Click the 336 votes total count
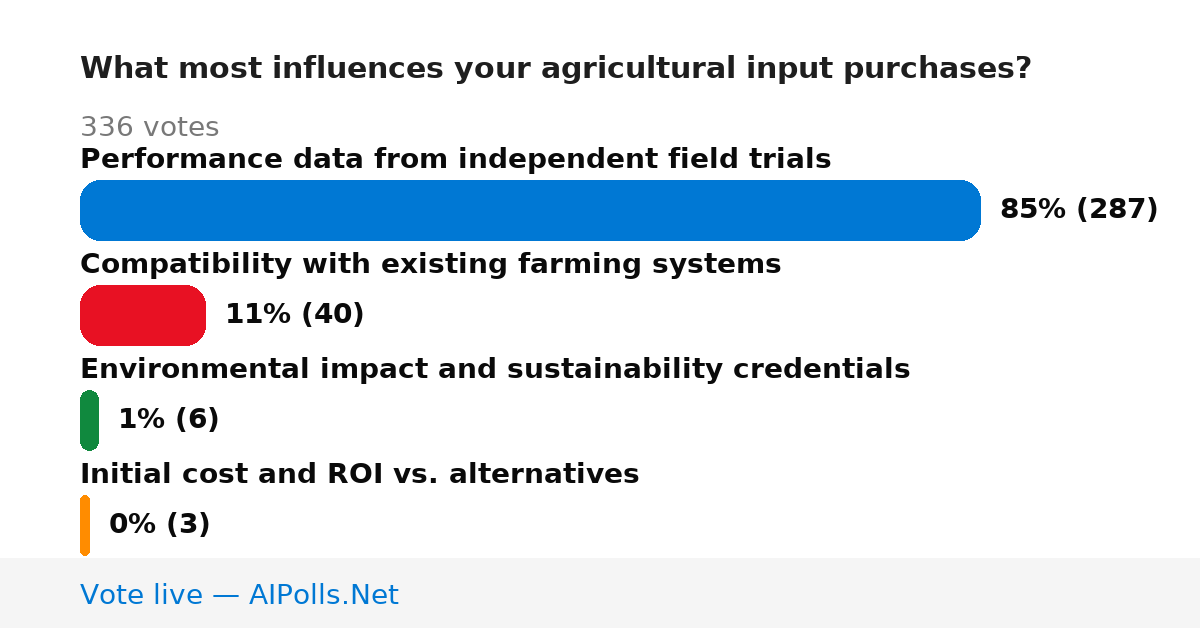Image resolution: width=1200 pixels, height=628 pixels. 149,127
